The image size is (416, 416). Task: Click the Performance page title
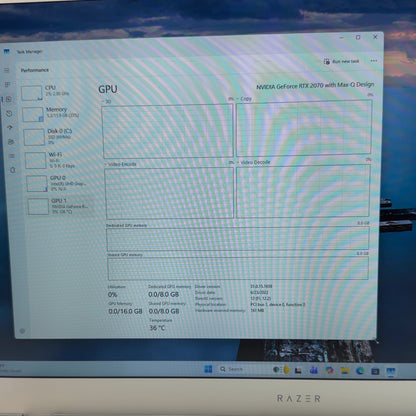click(35, 70)
